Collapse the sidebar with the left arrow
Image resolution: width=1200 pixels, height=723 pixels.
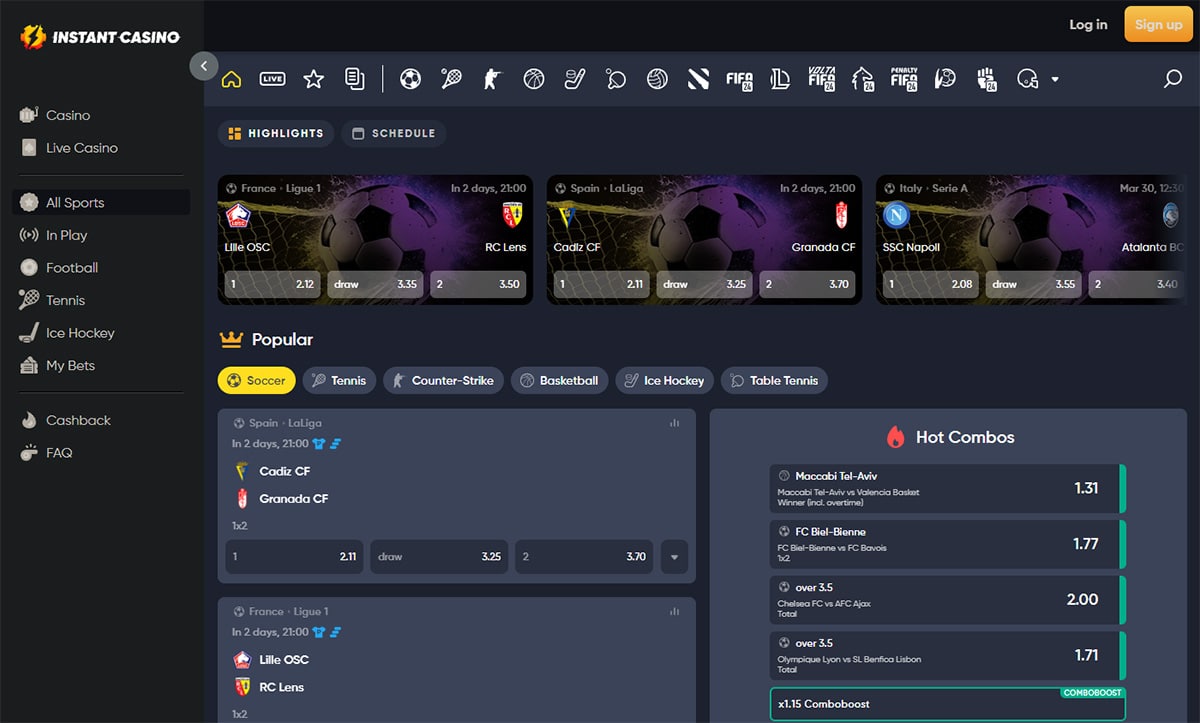203,65
